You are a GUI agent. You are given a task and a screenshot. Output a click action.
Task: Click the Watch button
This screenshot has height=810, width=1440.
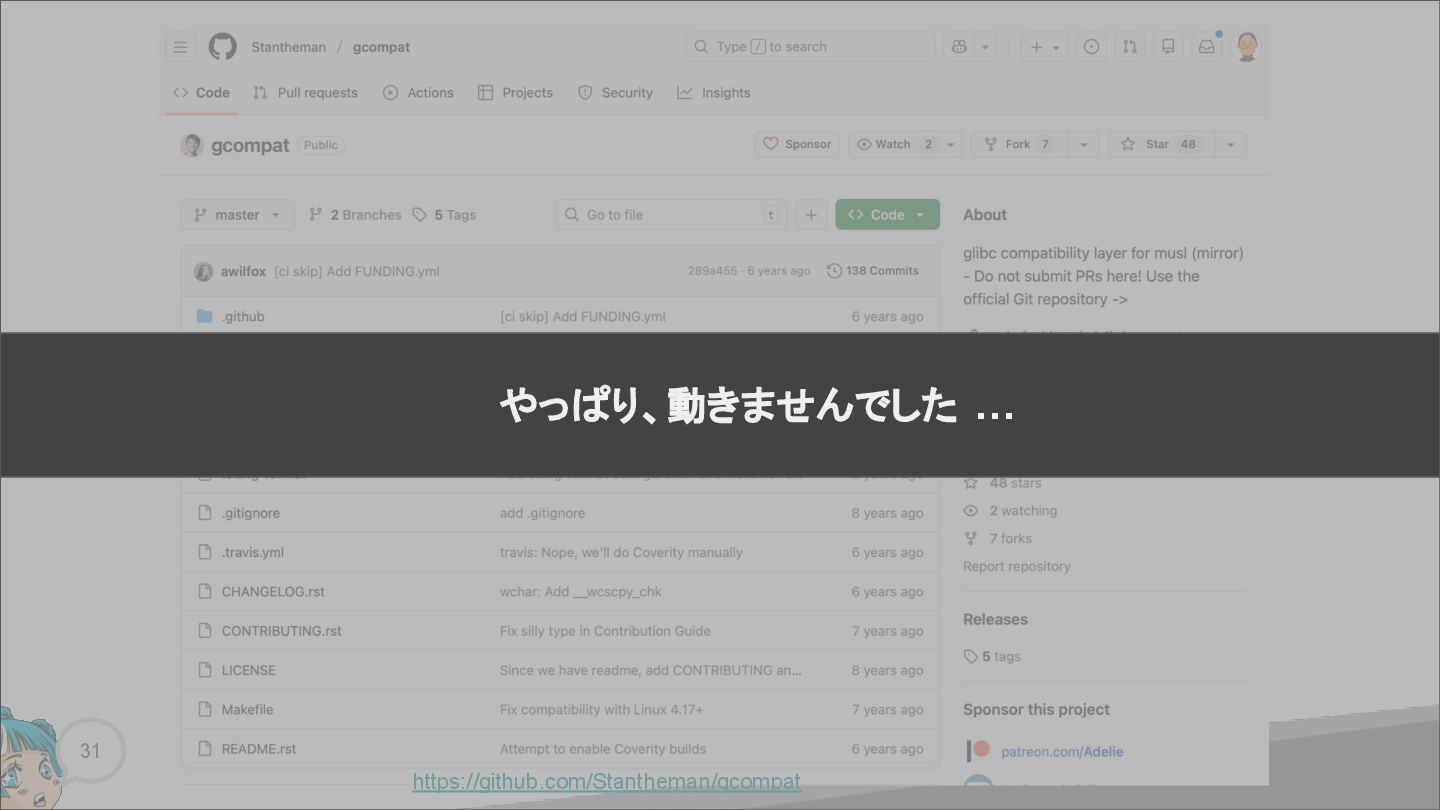[x=895, y=144]
